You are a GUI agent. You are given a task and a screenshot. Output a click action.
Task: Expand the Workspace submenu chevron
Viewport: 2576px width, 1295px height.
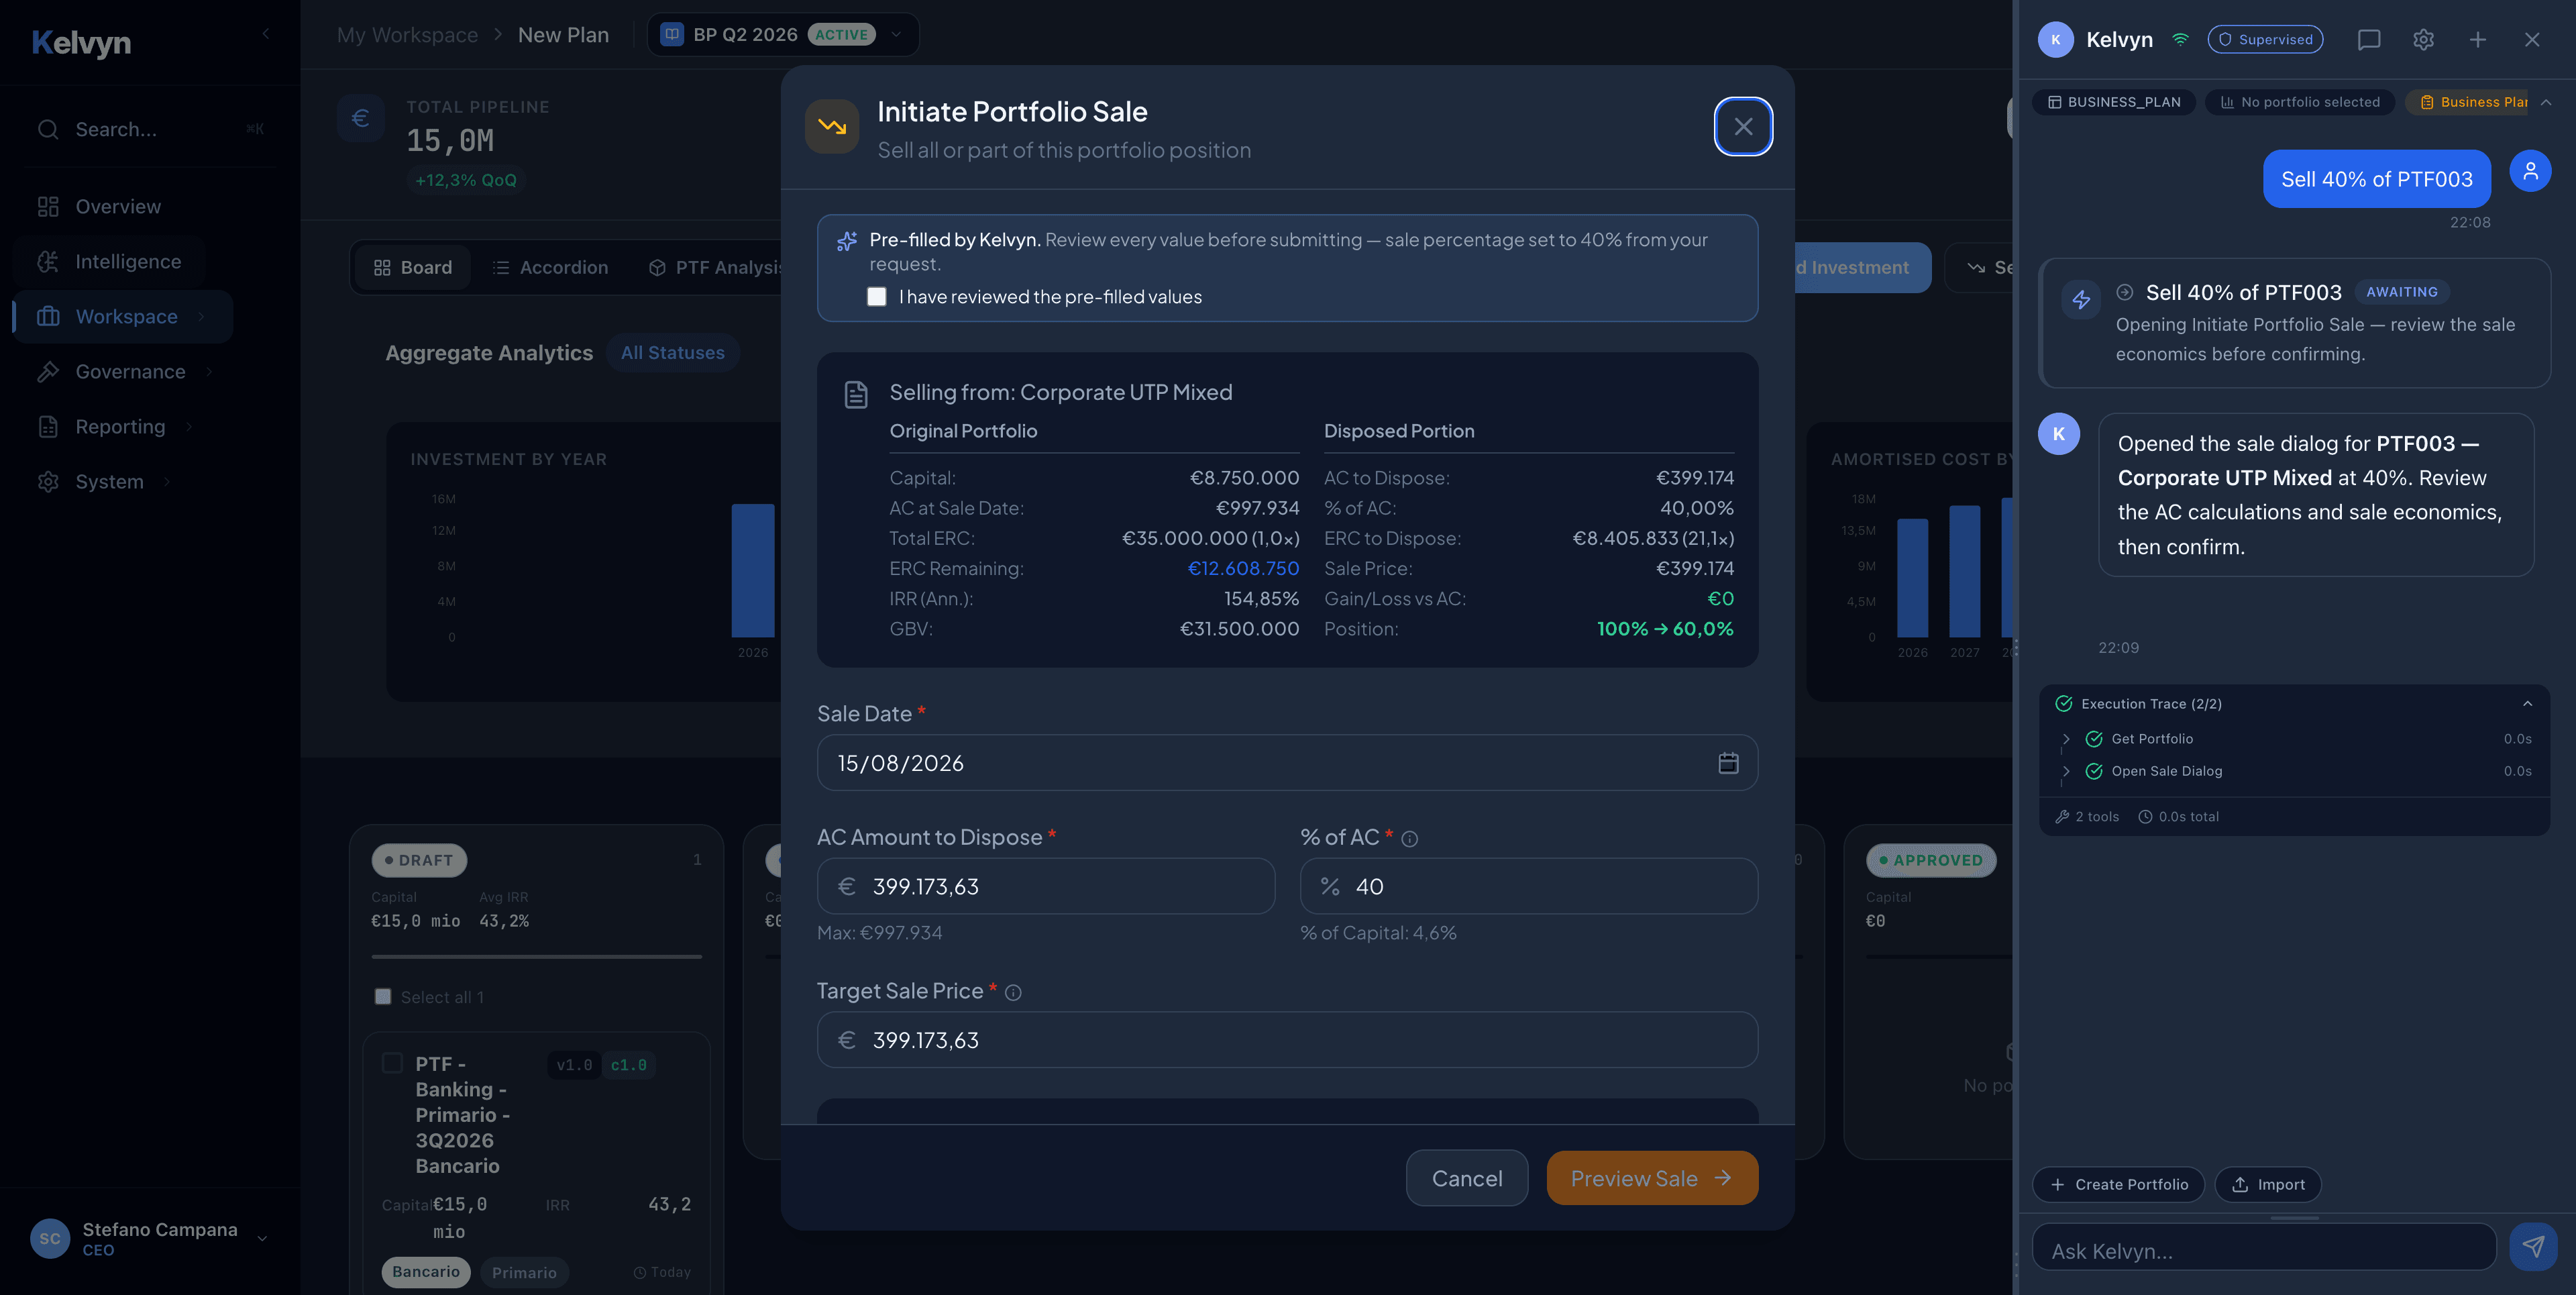coord(201,317)
